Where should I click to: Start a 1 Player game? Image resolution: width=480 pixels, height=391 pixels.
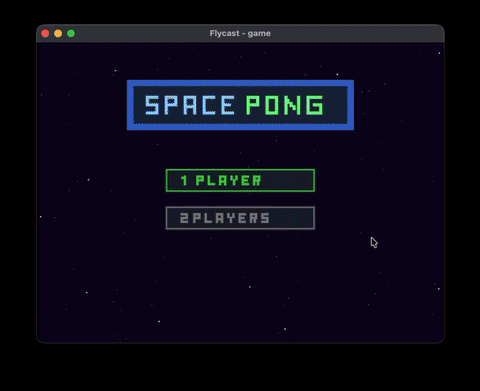click(x=240, y=180)
